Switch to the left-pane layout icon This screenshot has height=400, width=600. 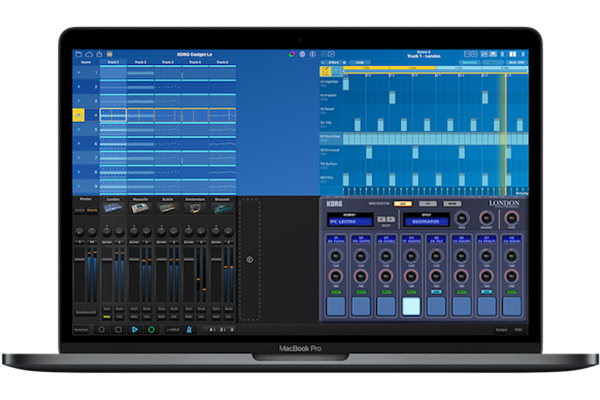click(x=503, y=54)
